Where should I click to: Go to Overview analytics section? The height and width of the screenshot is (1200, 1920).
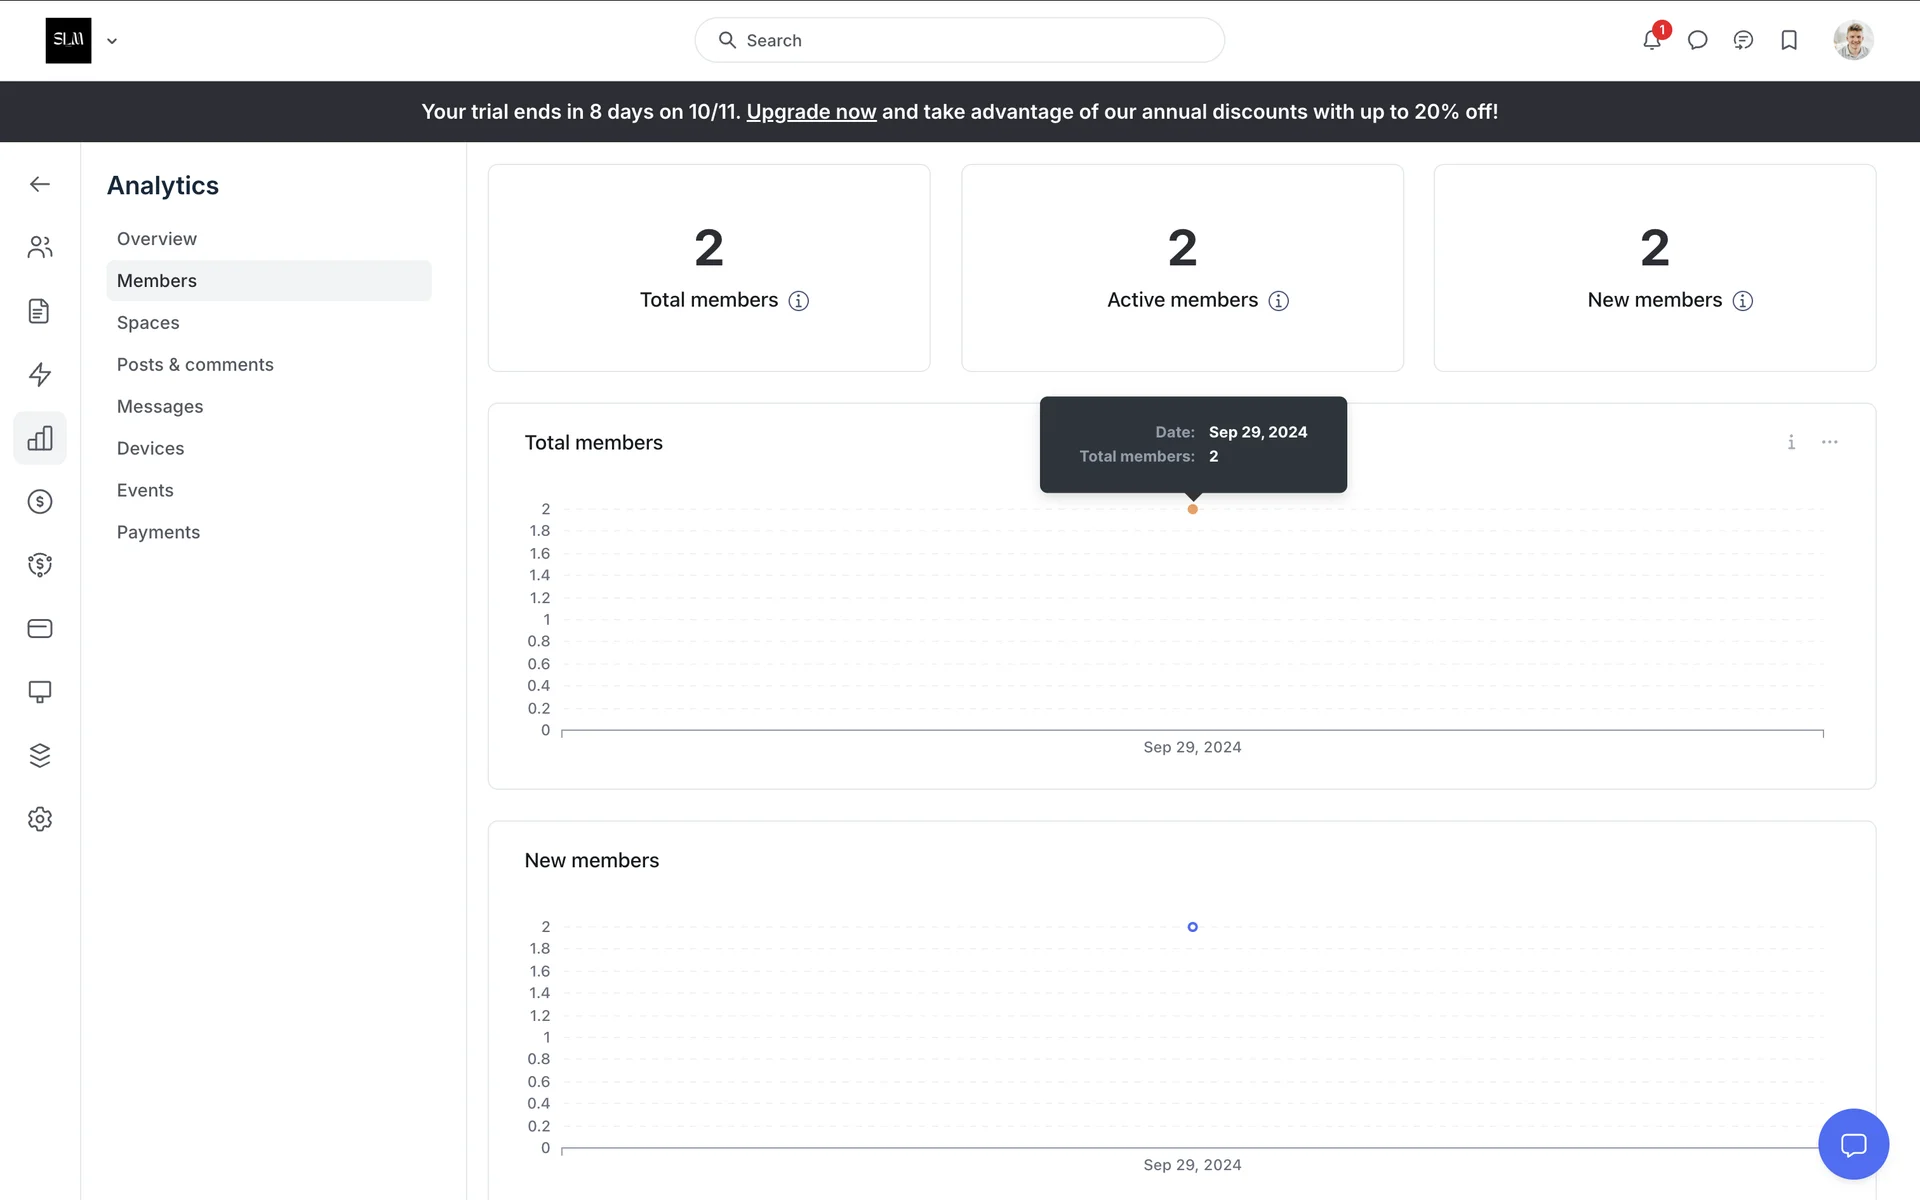(157, 239)
